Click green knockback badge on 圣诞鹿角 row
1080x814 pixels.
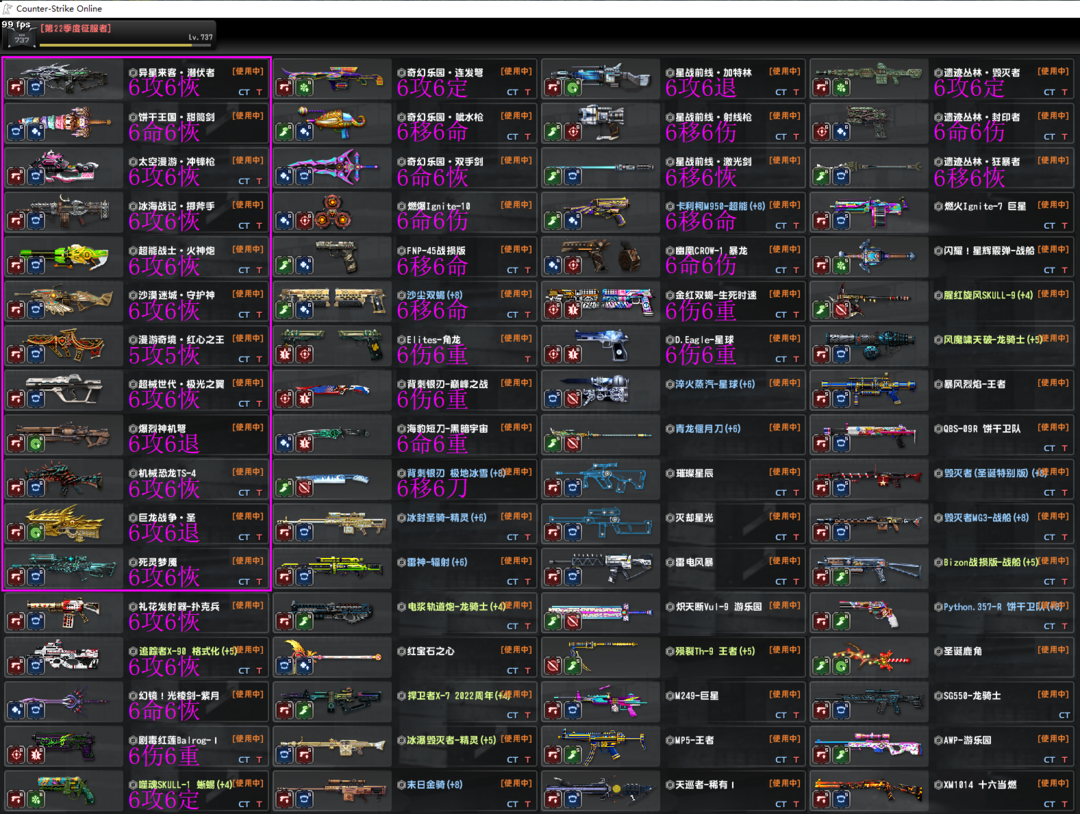(841, 666)
